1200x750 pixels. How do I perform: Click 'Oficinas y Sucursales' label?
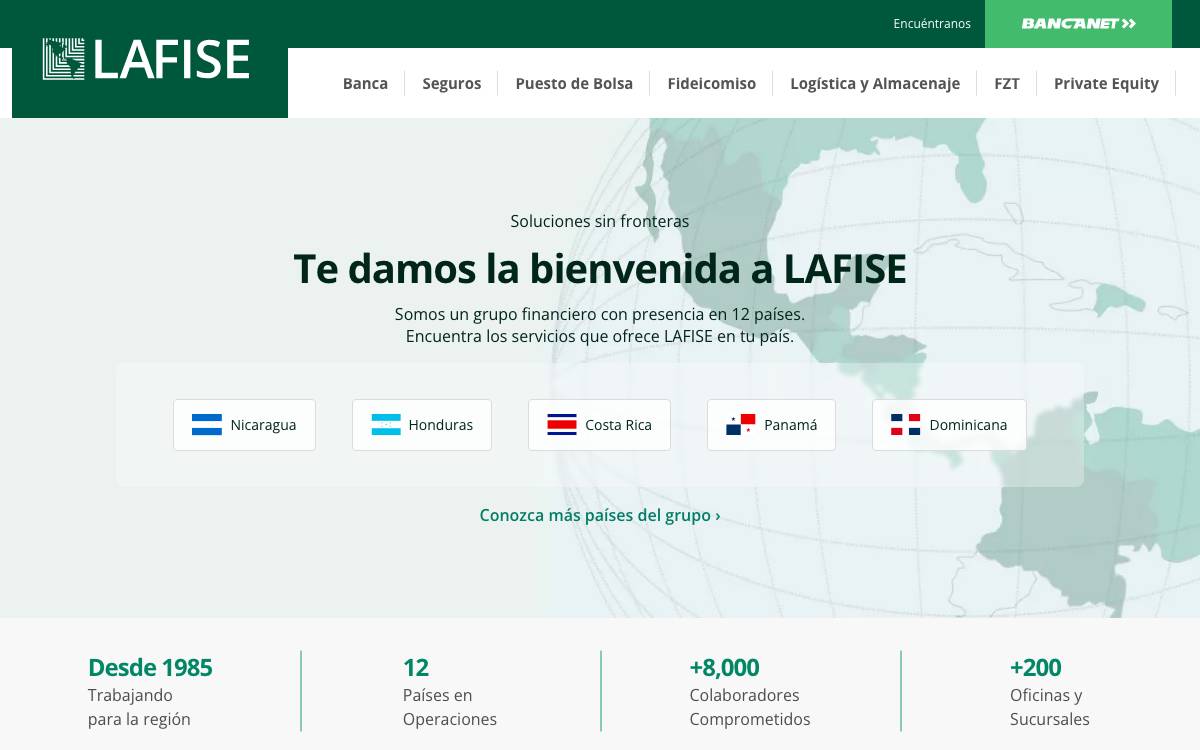coord(1050,707)
